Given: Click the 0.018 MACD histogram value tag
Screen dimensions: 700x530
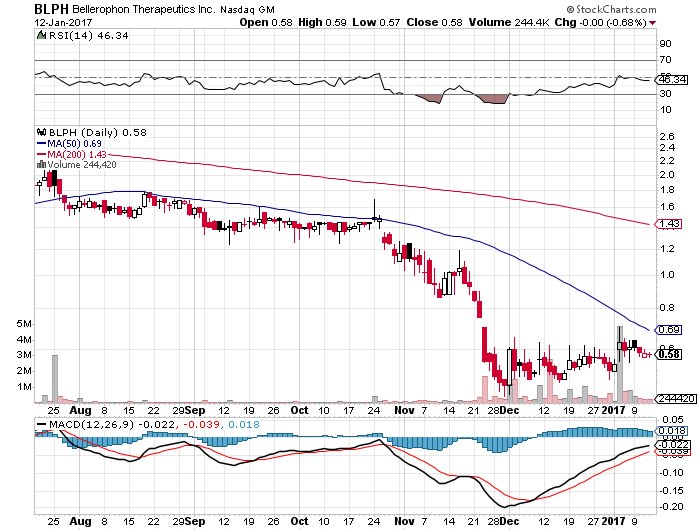Looking at the screenshot, I should [671, 431].
